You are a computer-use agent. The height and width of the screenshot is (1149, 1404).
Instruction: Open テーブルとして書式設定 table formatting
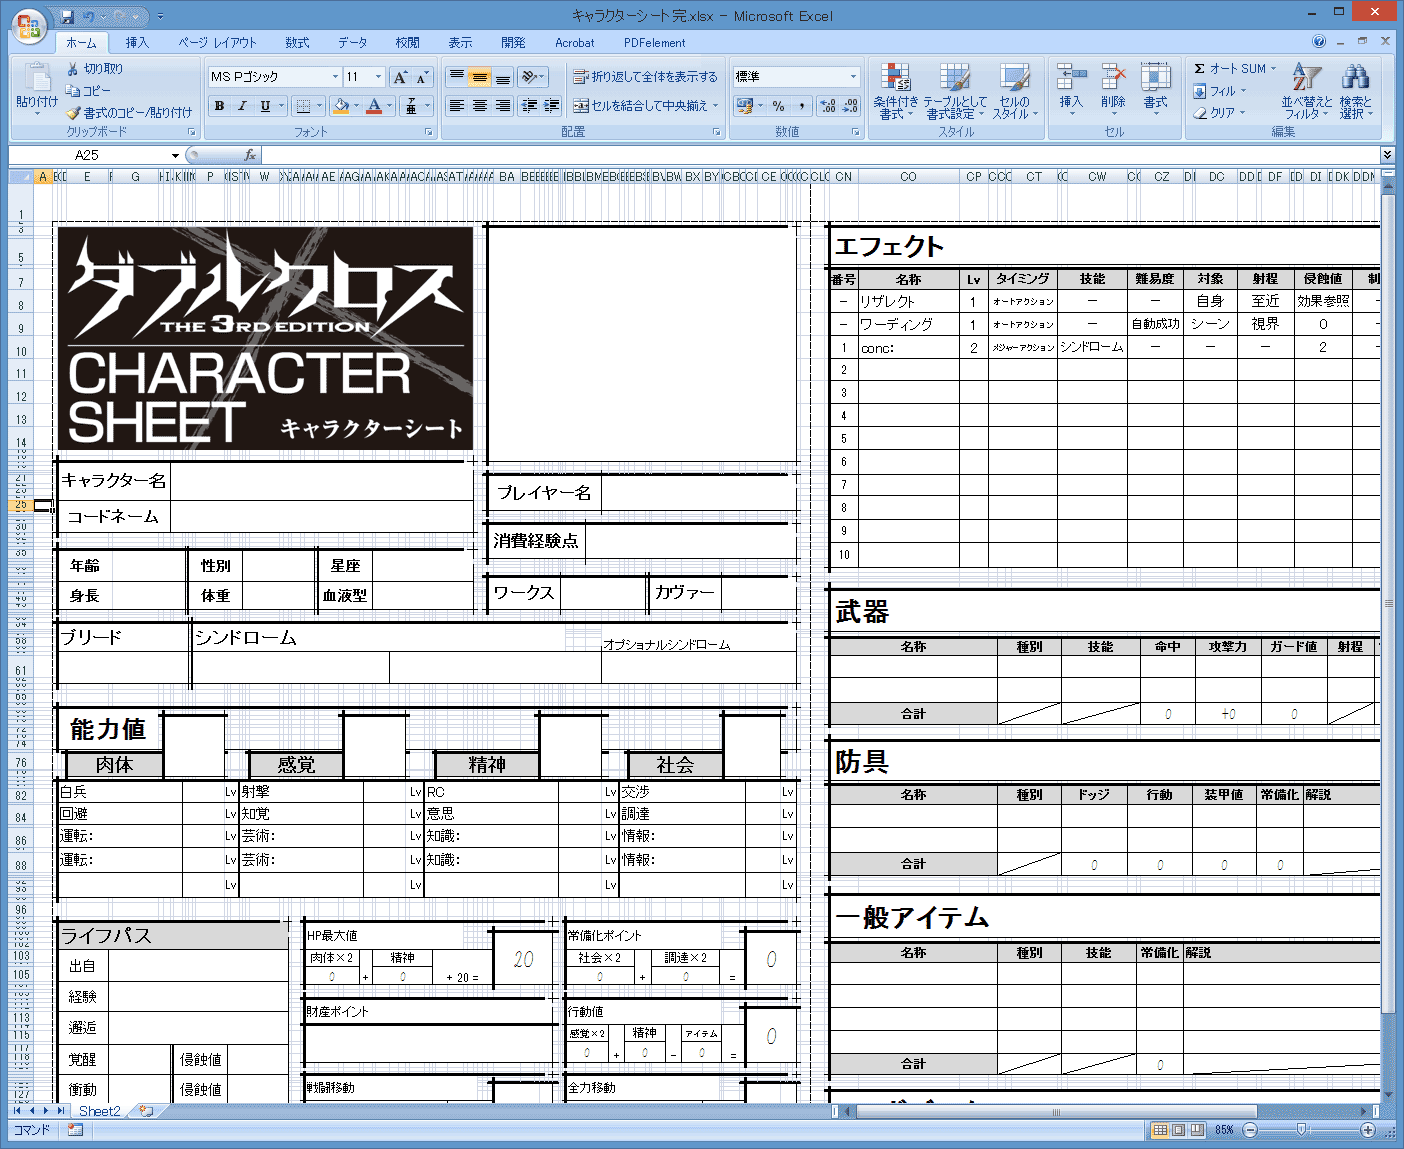point(954,91)
